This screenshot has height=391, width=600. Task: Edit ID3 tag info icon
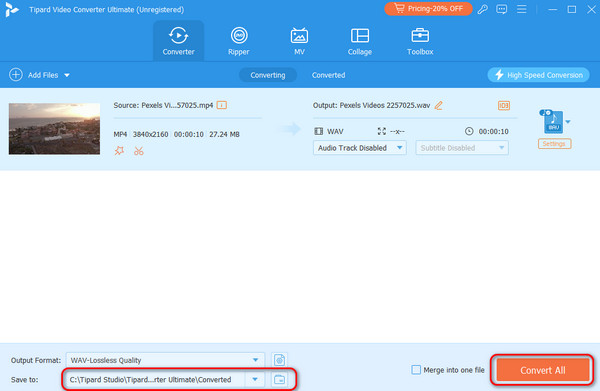point(504,105)
